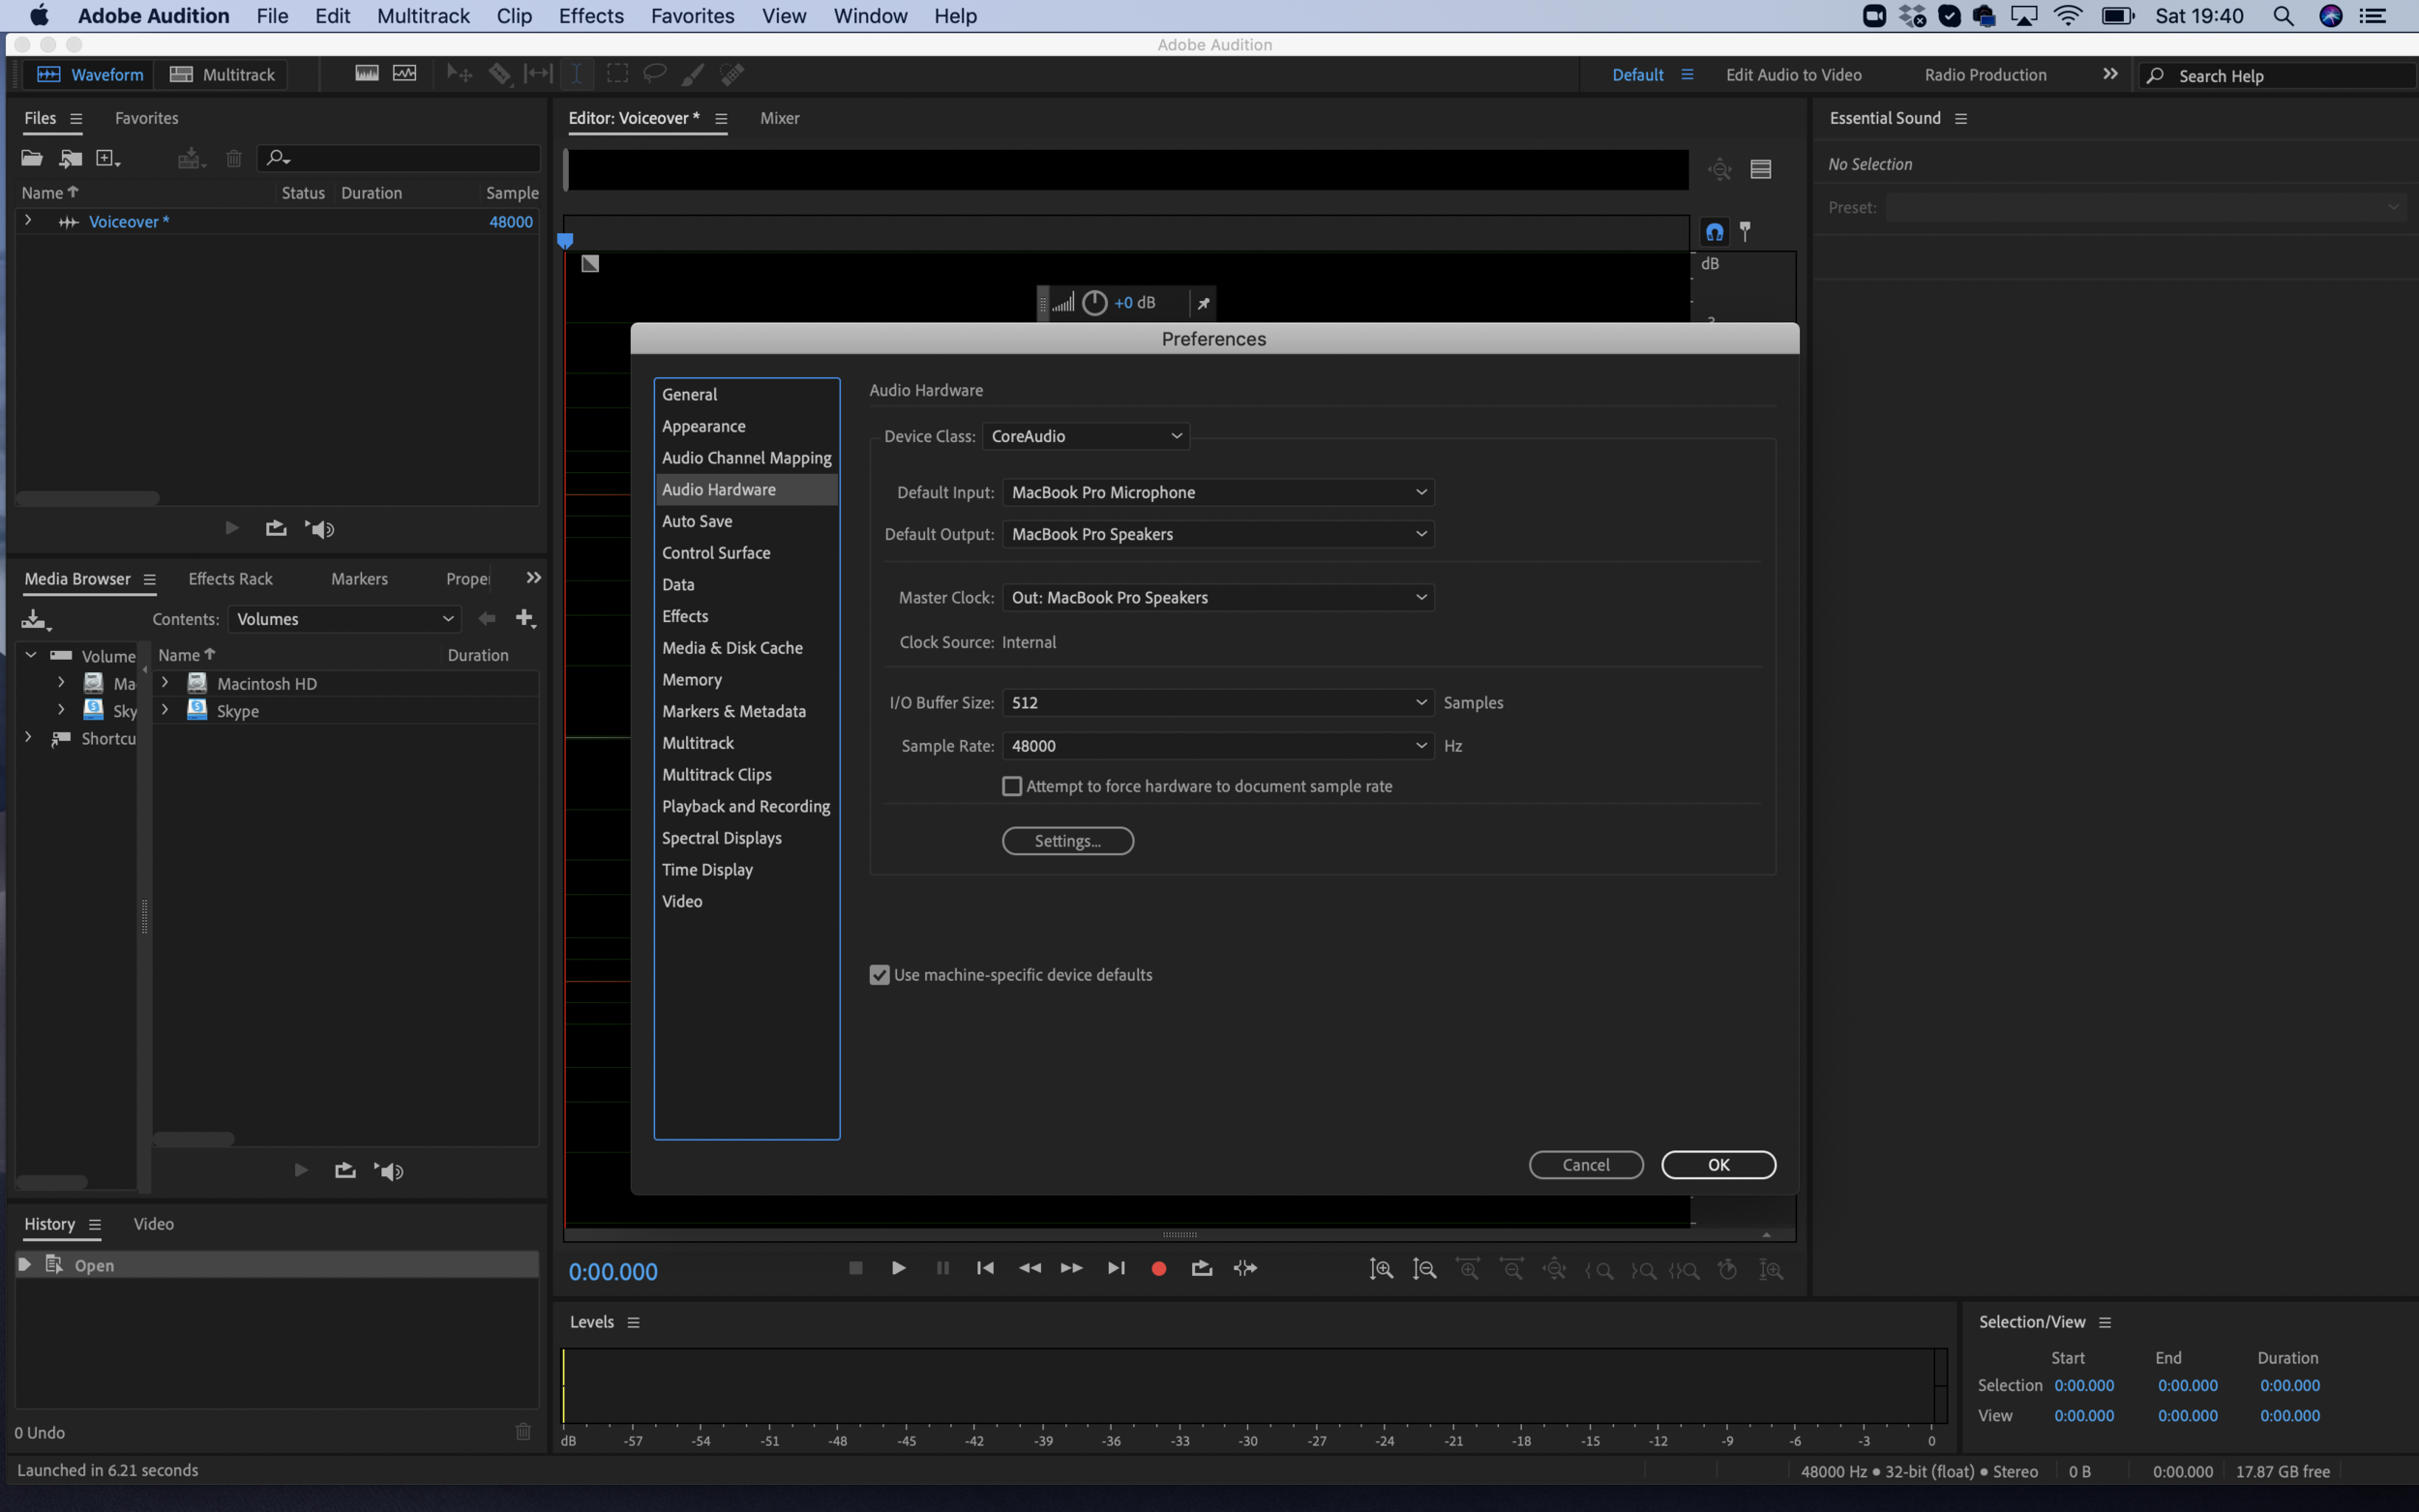Click the Zoom In Amplitude icon

pos(1381,1270)
